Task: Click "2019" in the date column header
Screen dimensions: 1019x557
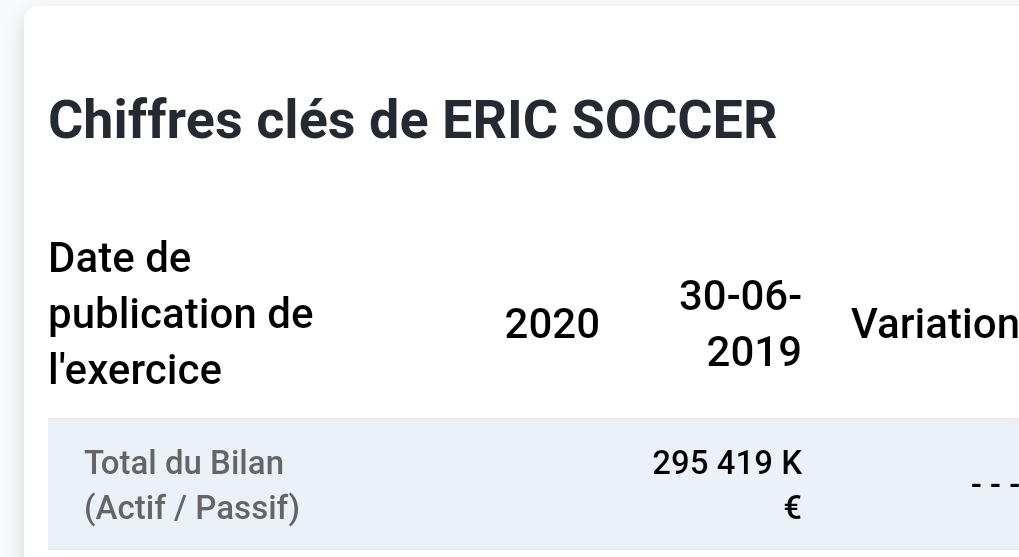Action: pos(754,352)
